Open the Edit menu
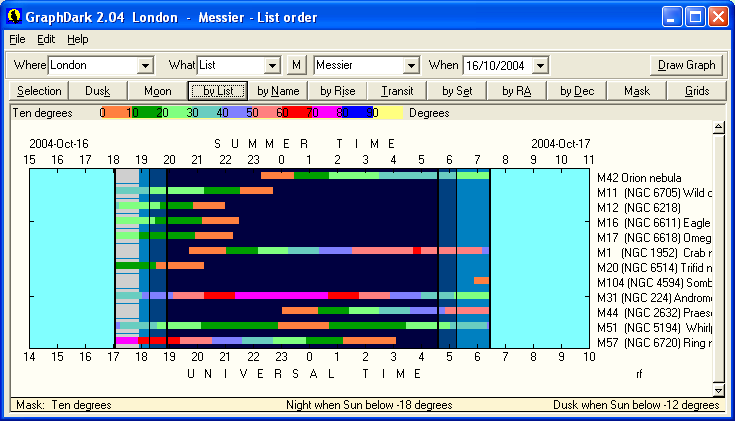Viewport: 735px width, 421px height. click(46, 39)
